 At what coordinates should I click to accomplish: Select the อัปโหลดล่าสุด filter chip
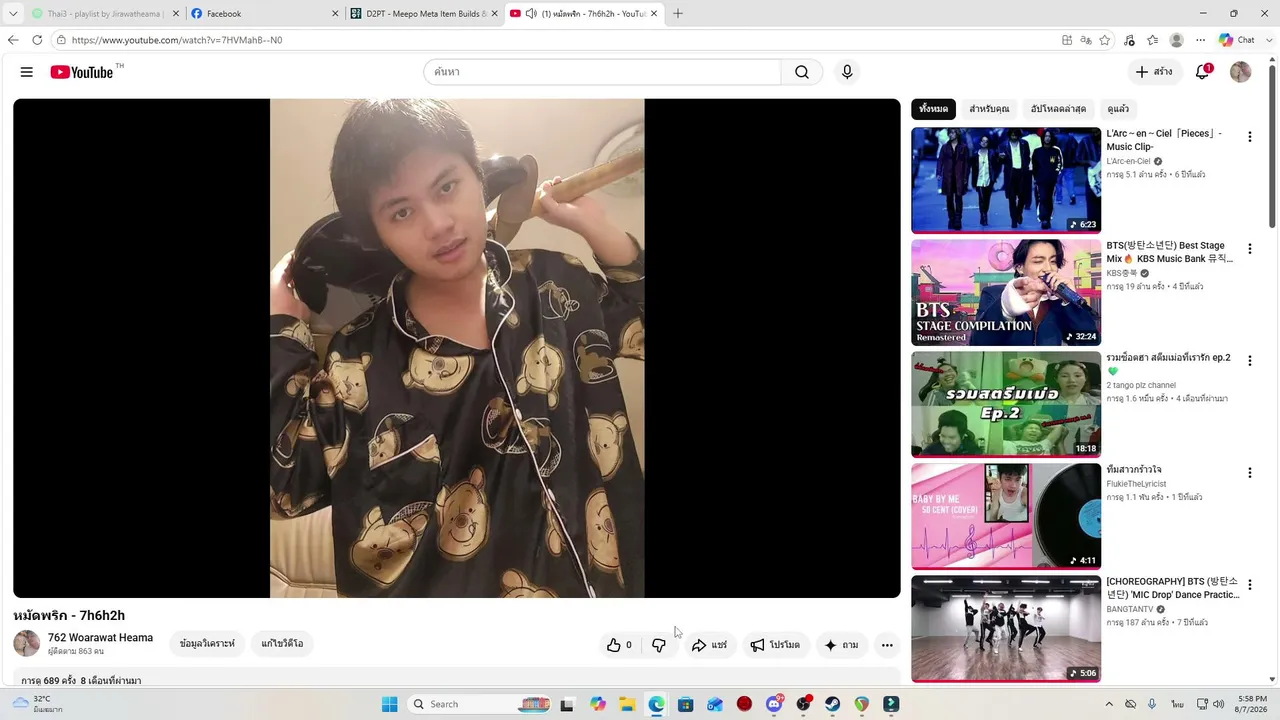[1058, 109]
